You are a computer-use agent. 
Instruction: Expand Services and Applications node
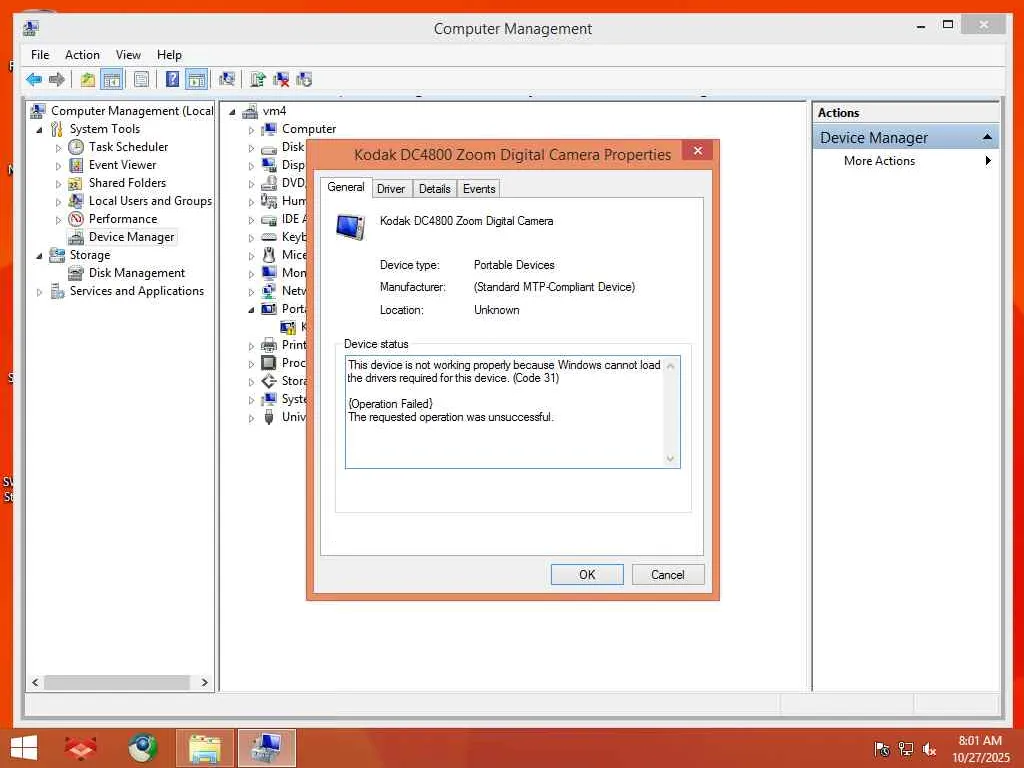[x=39, y=292]
